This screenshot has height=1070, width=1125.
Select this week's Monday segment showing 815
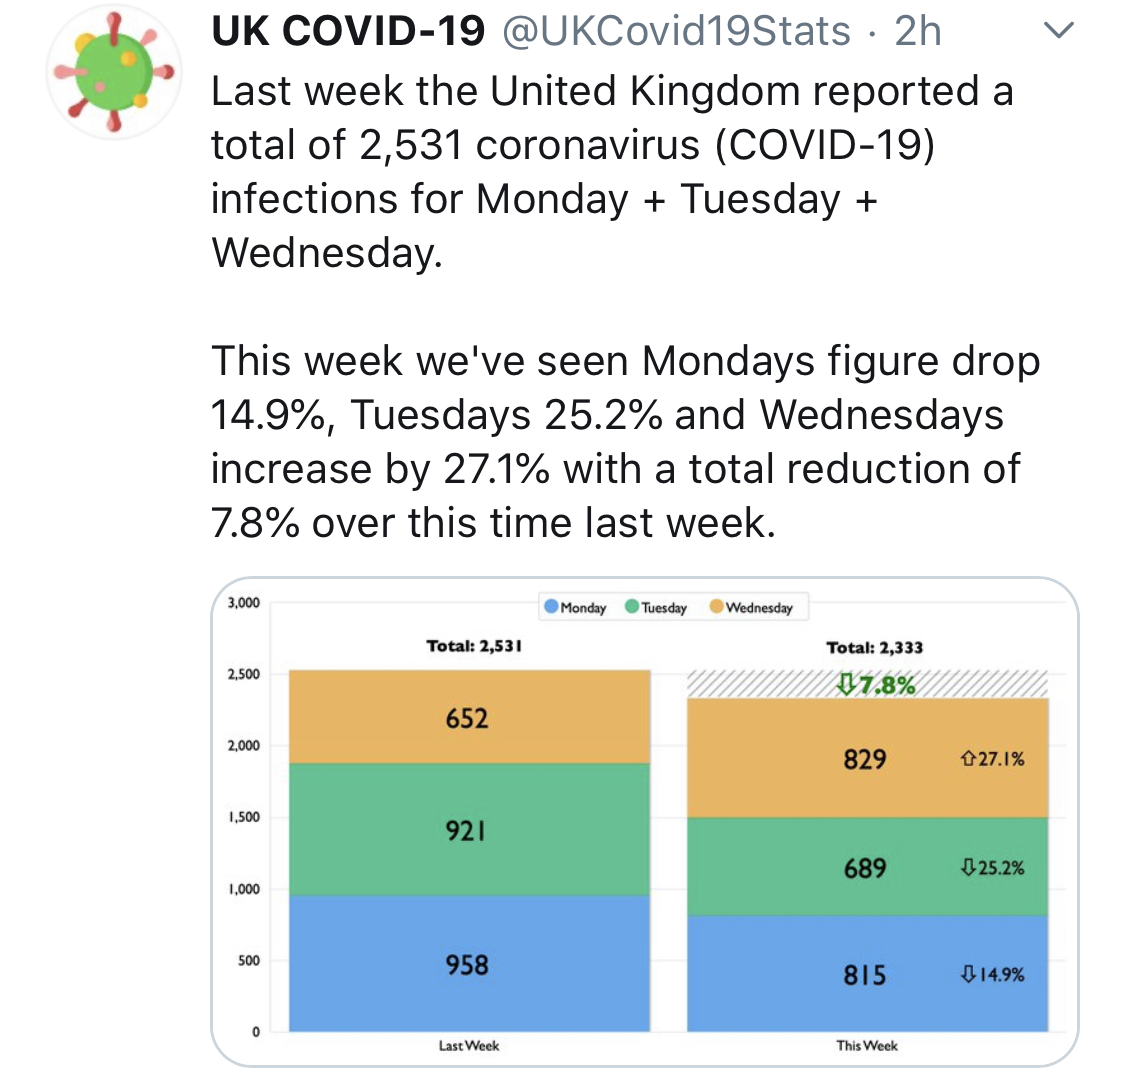(866, 974)
